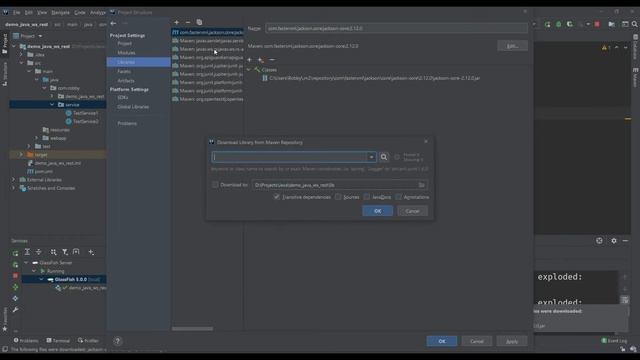This screenshot has width=640, height=360.
Task: Select the Maven org.opentest4j library entry
Action: pyautogui.click(x=207, y=99)
